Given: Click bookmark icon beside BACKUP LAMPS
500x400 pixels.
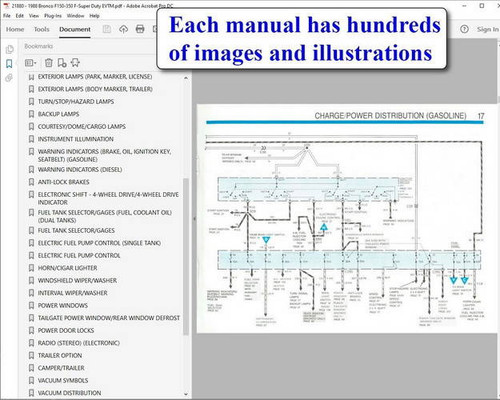Looking at the screenshot, I should (31, 114).
